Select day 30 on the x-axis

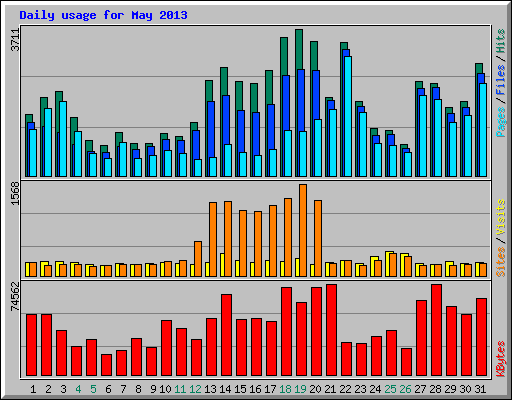[x=465, y=389]
